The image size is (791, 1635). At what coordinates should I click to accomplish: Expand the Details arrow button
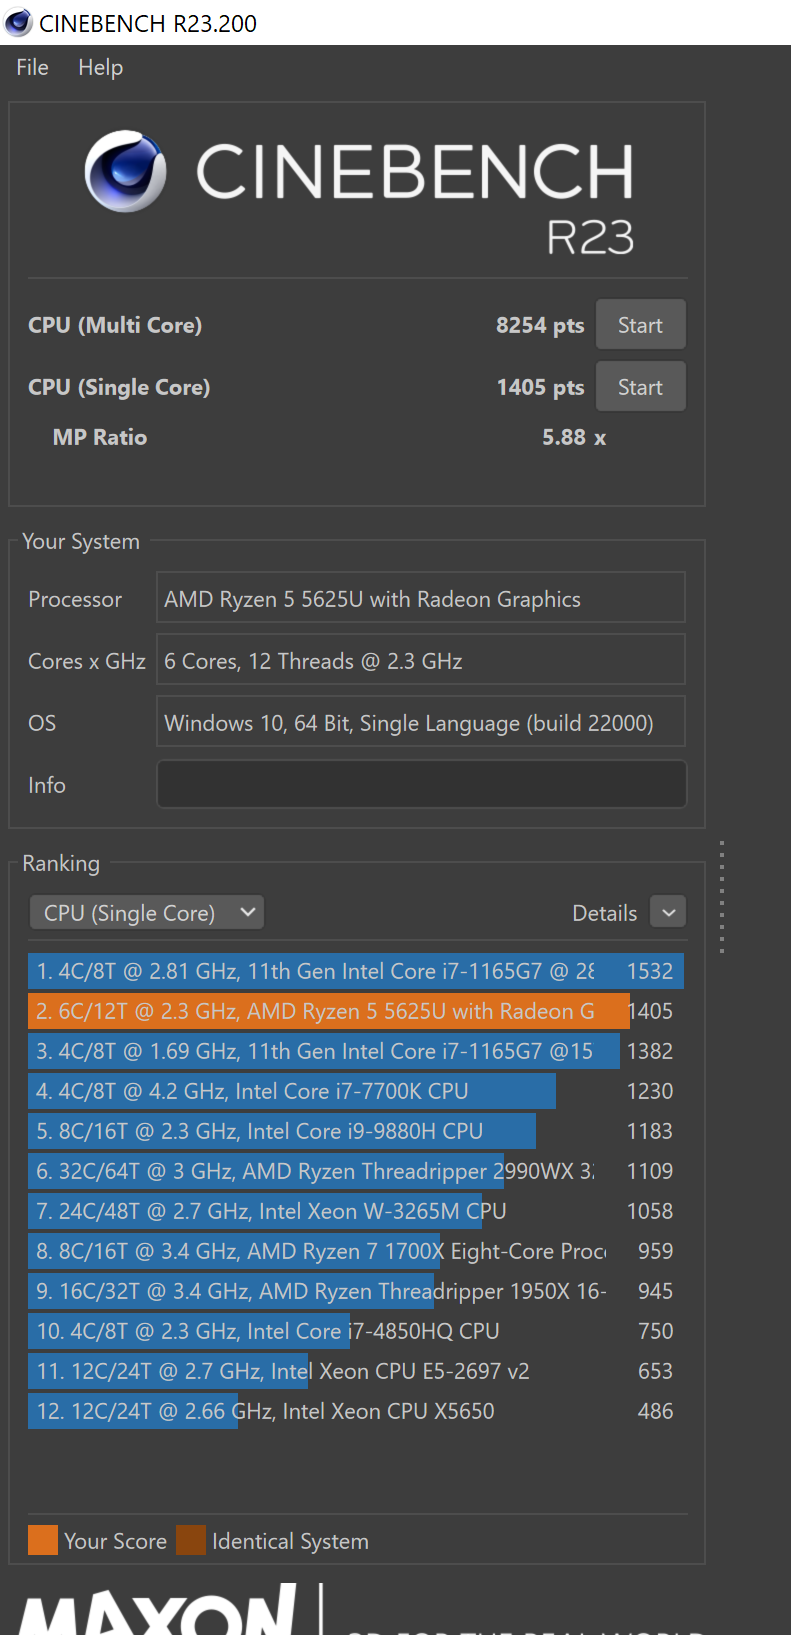(668, 912)
